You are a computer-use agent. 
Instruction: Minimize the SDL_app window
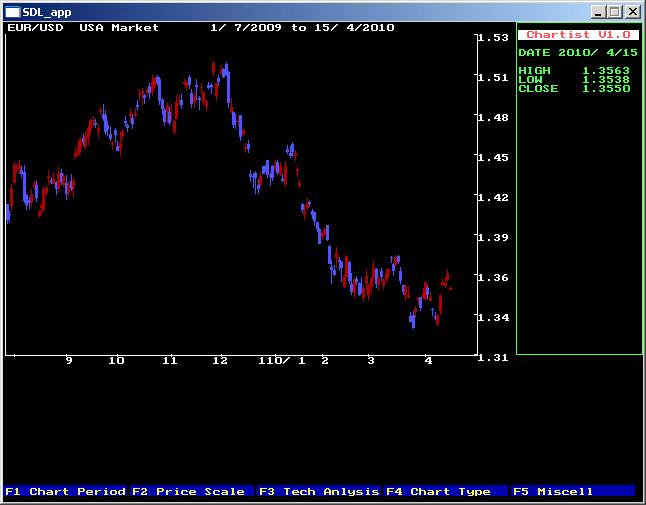pos(598,12)
